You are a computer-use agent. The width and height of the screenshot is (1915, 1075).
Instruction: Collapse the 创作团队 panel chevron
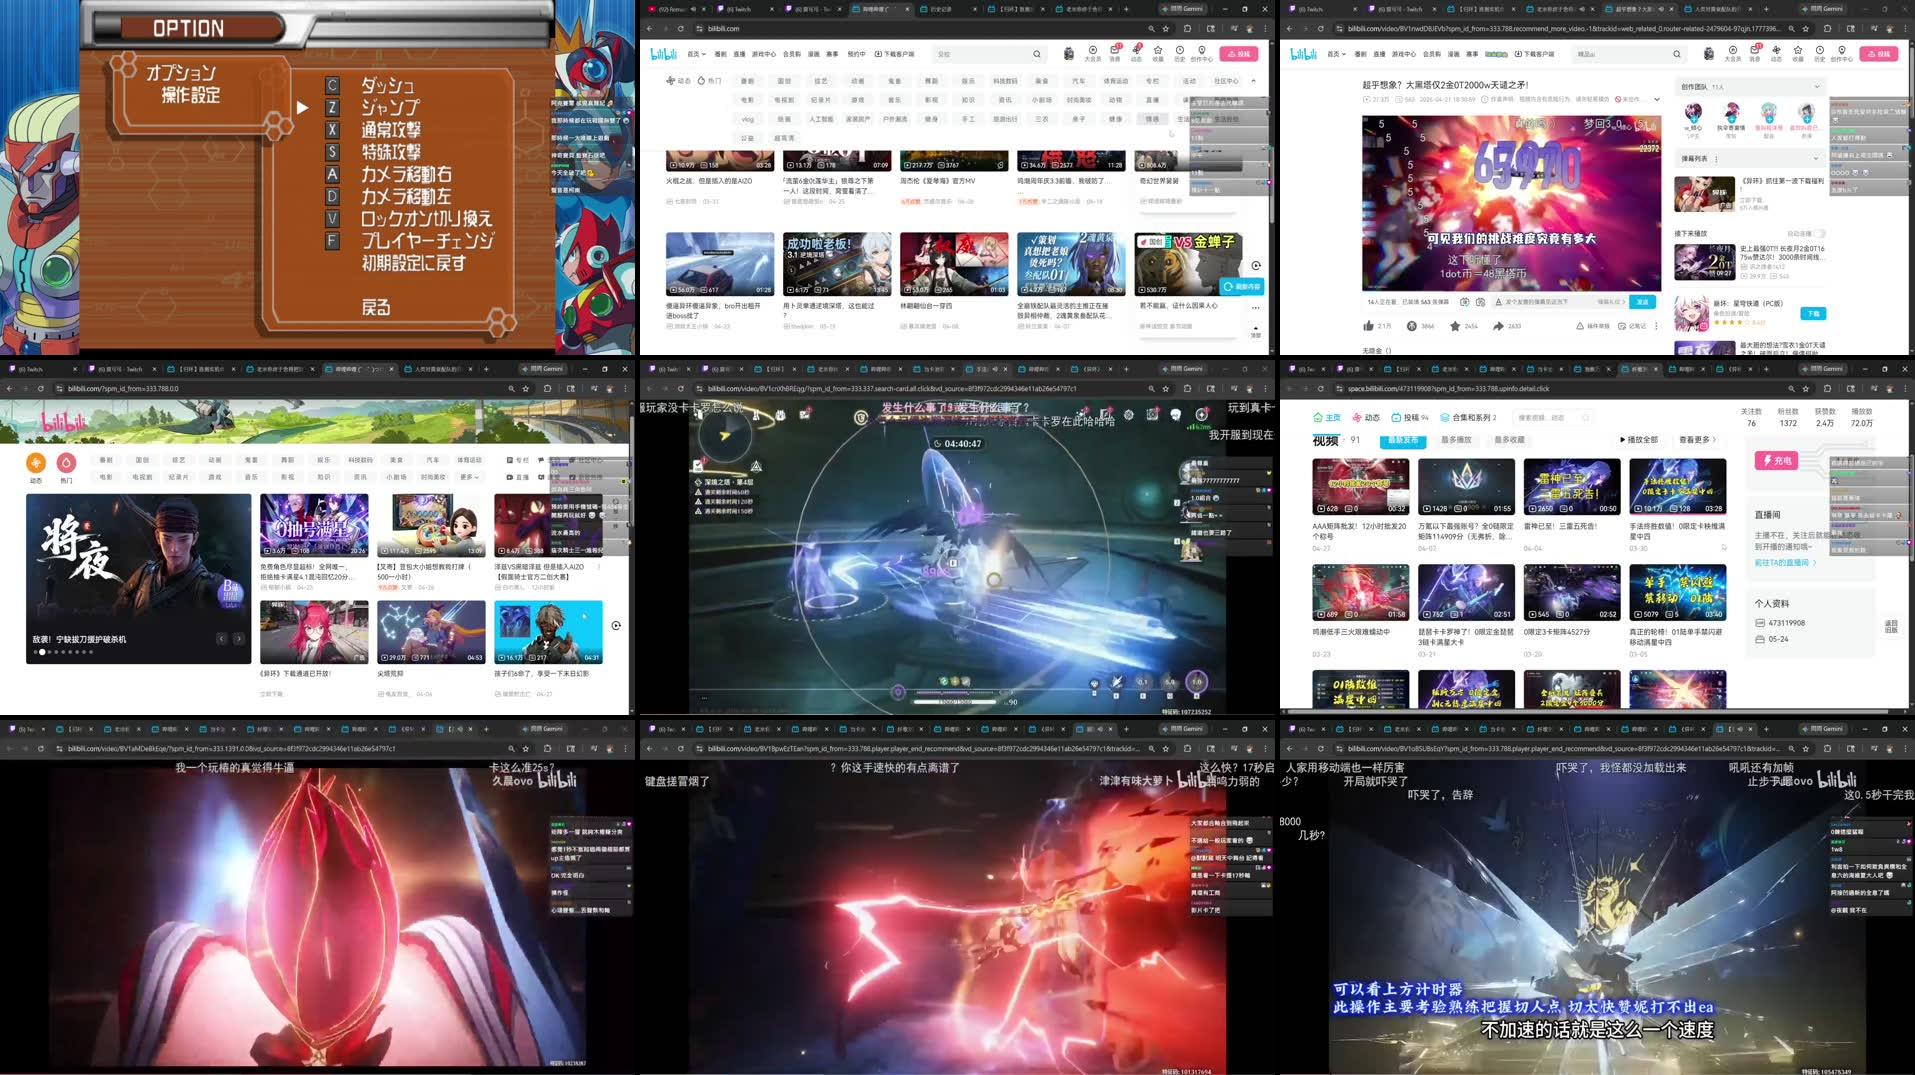click(x=1817, y=87)
